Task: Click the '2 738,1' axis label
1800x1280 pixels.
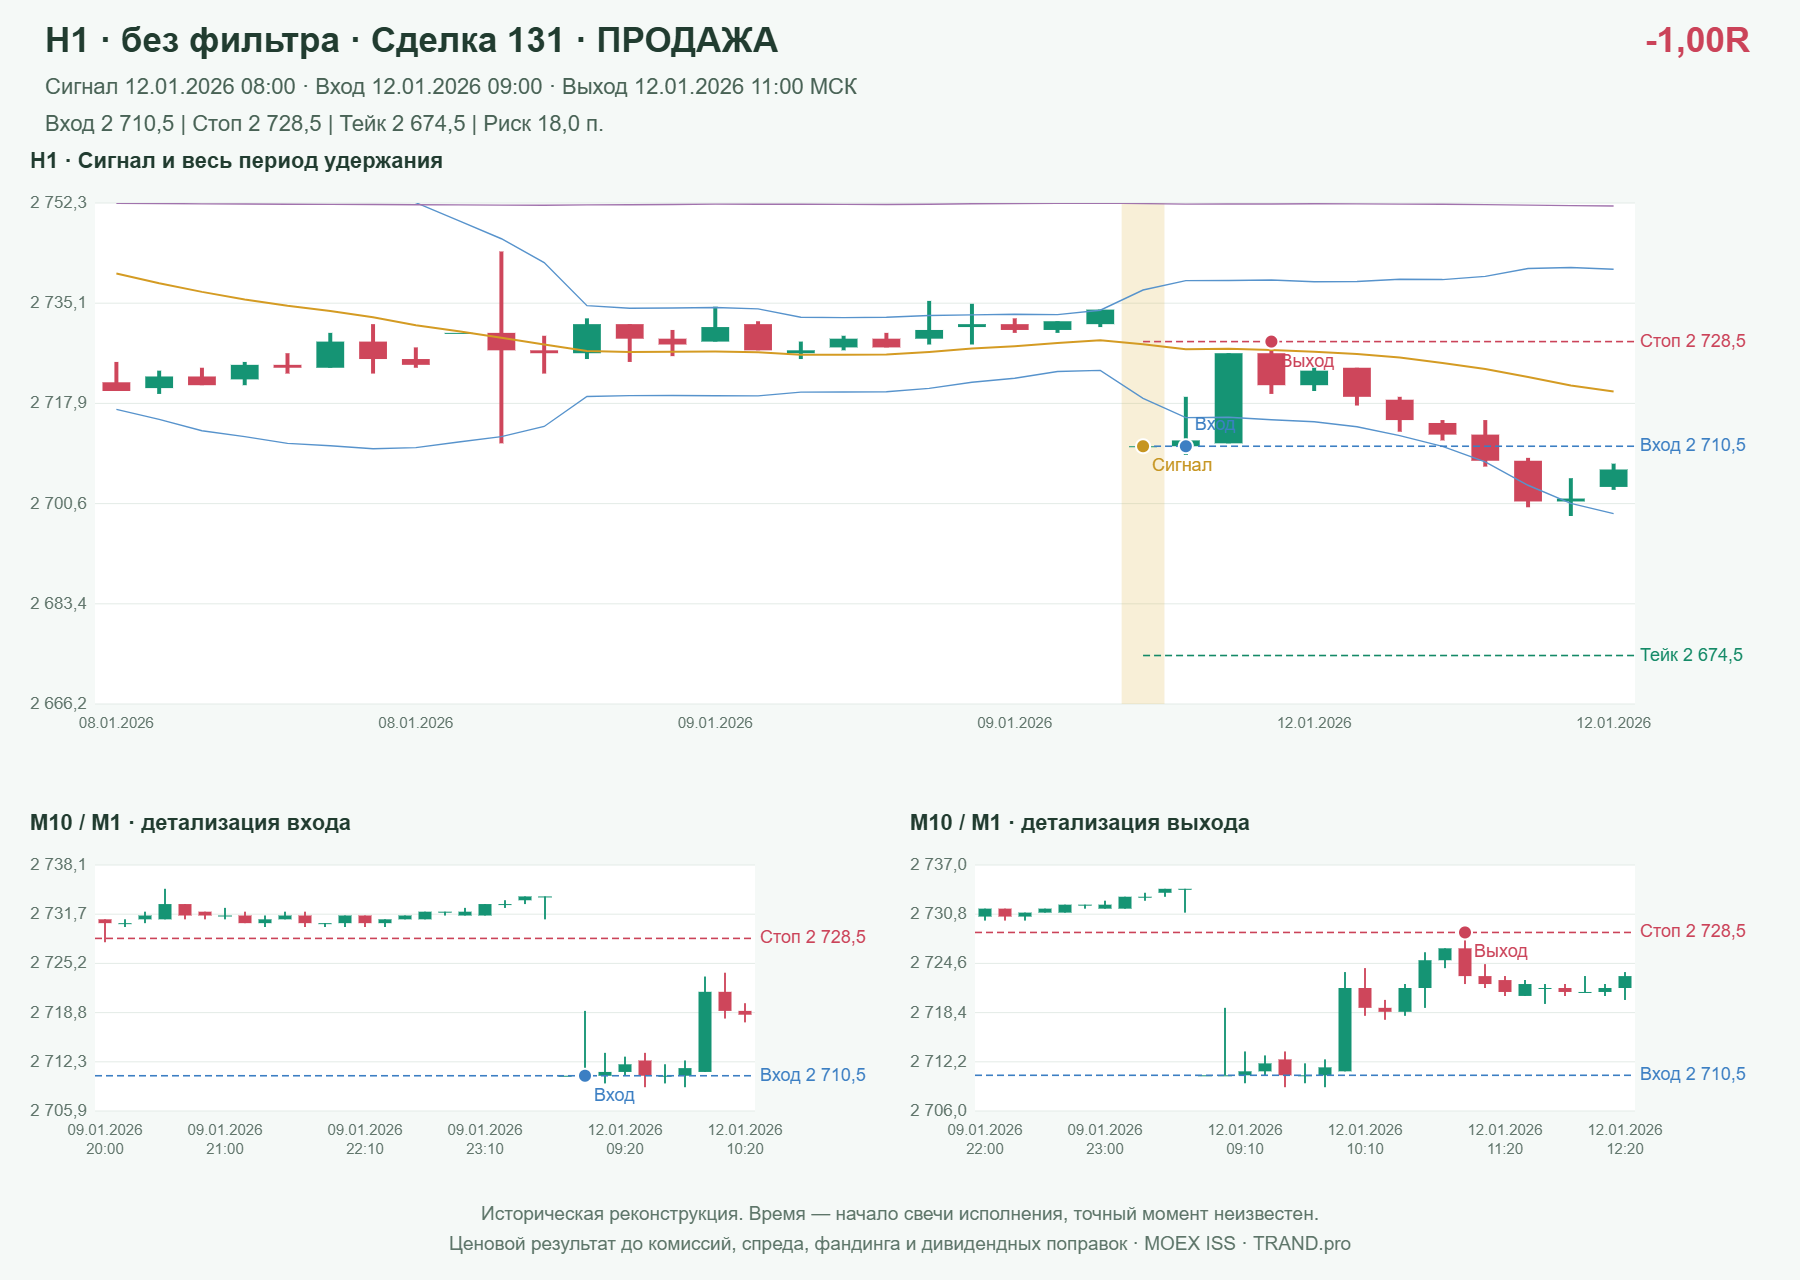Action: tap(58, 865)
